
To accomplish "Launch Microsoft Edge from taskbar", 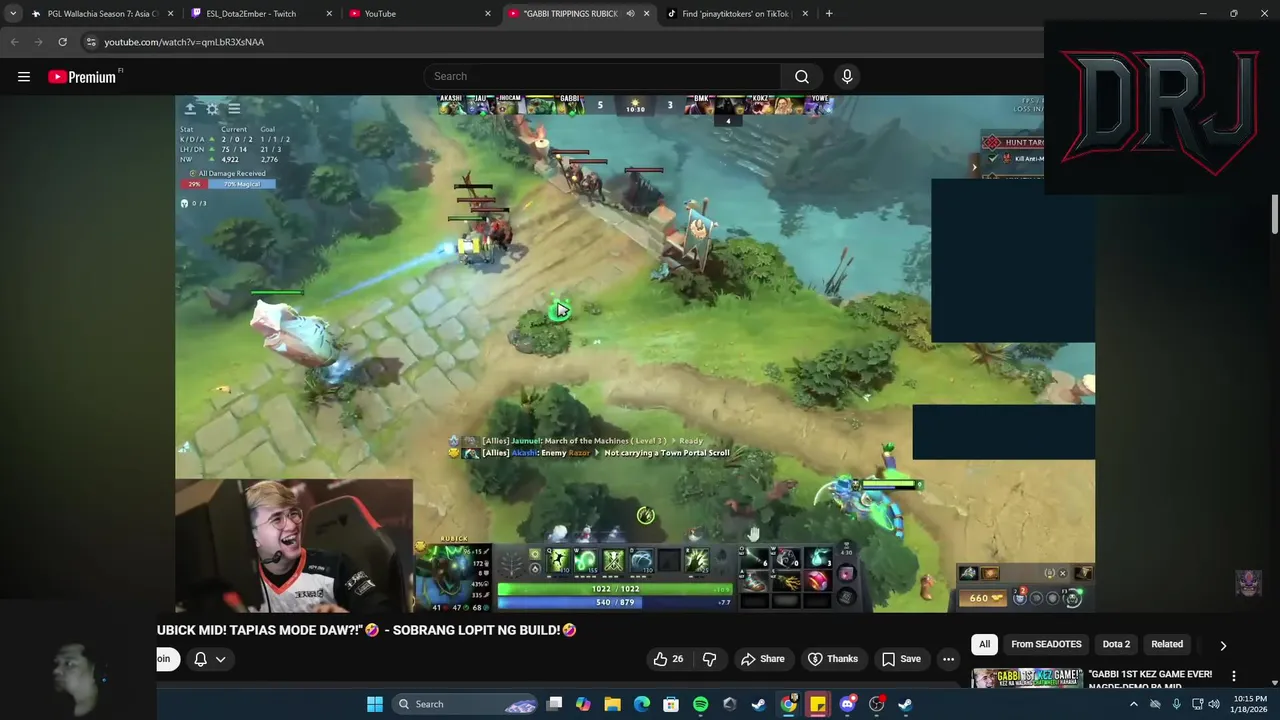I will [642, 704].
